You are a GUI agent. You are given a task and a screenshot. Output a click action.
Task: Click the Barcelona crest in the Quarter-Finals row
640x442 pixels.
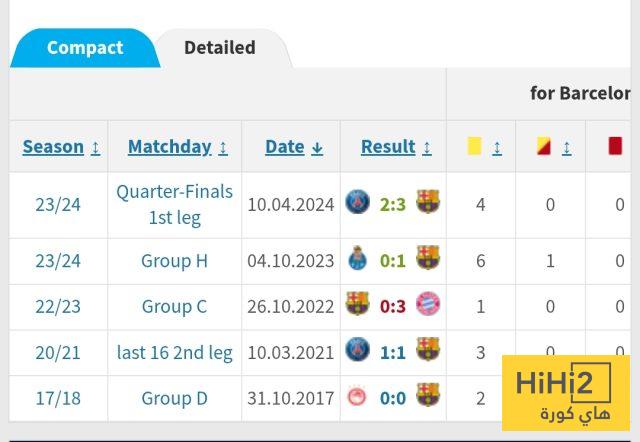pyautogui.click(x=428, y=203)
